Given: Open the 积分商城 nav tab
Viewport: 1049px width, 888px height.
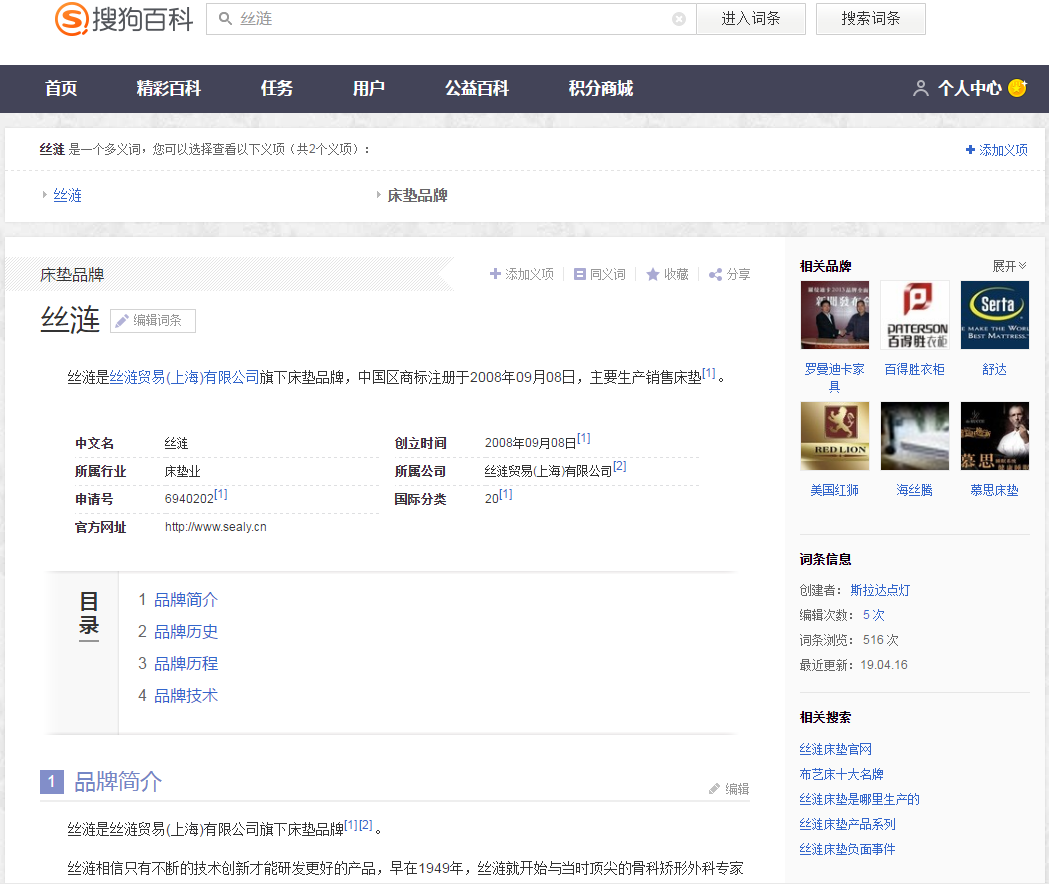Looking at the screenshot, I should pos(601,88).
